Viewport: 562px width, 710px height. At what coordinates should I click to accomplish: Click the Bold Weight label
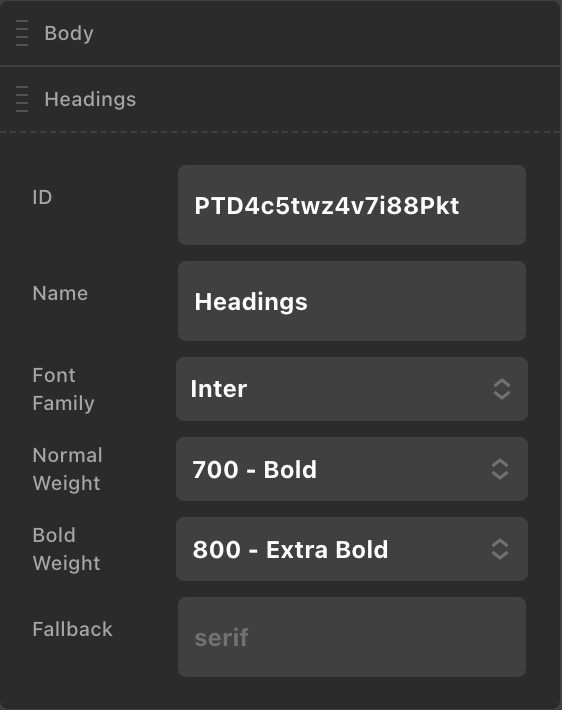67,549
